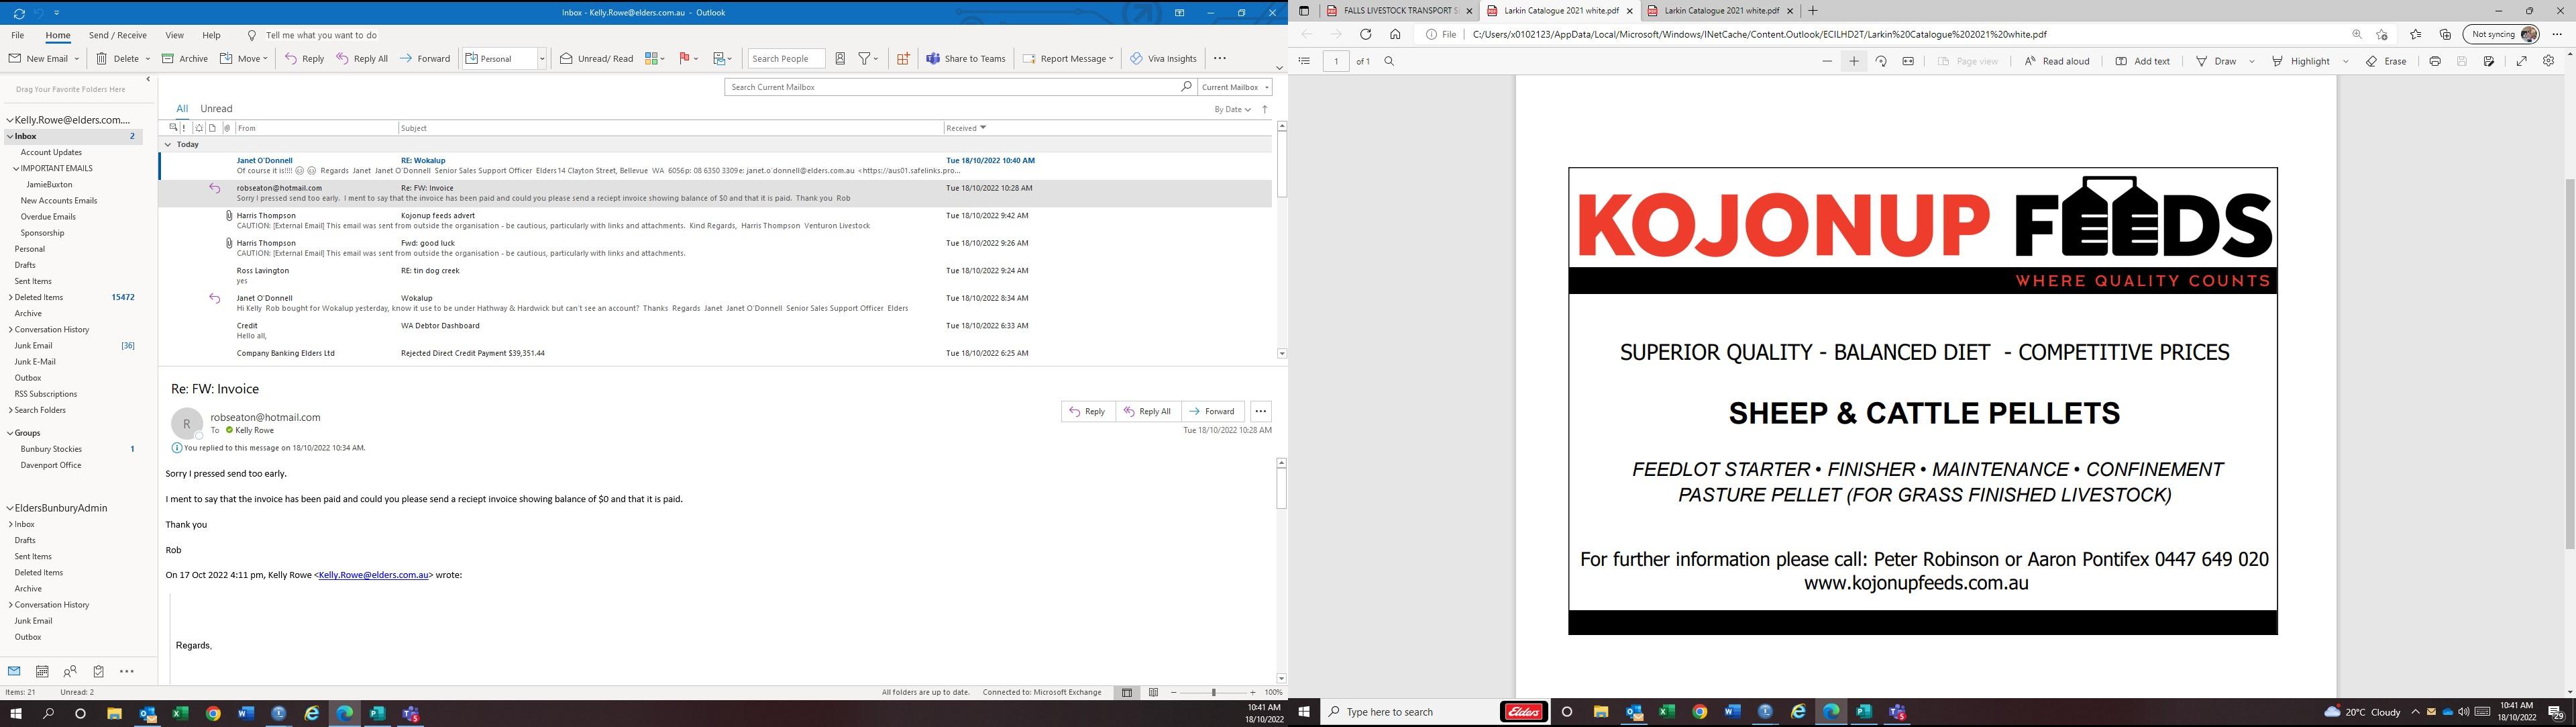Open PDF table of contents icon

(1304, 61)
